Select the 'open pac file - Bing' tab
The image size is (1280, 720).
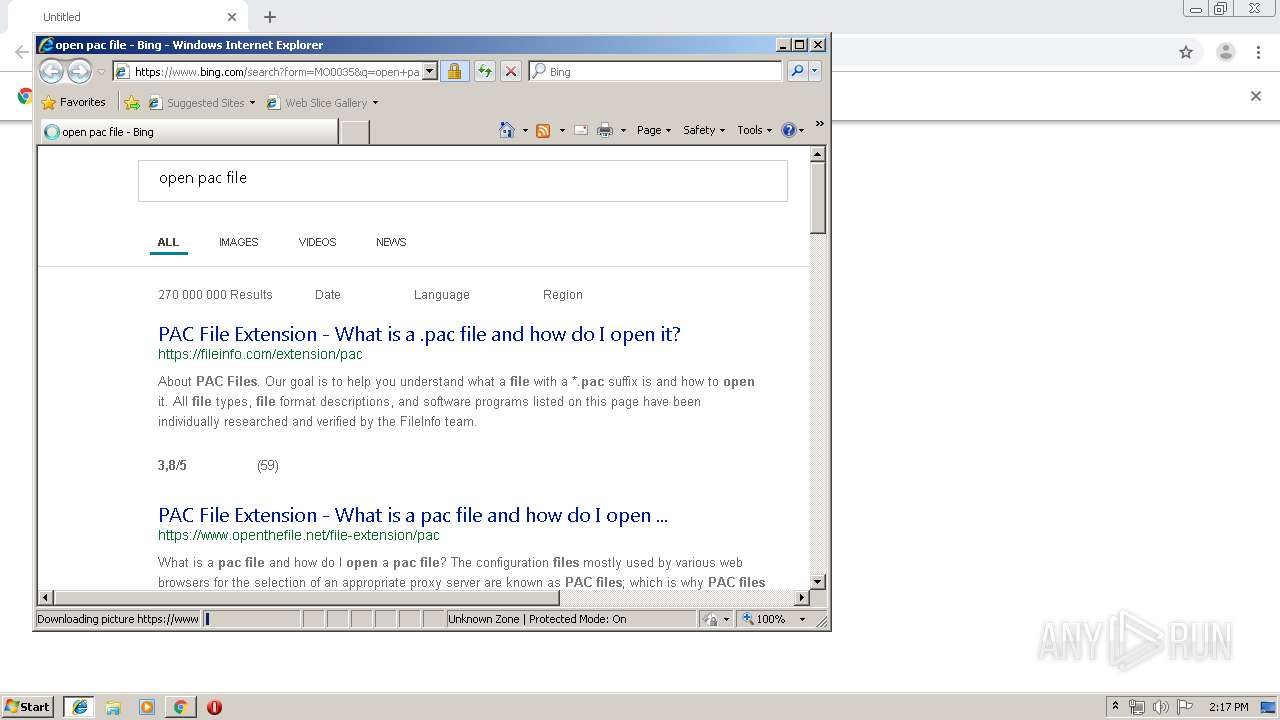point(189,132)
